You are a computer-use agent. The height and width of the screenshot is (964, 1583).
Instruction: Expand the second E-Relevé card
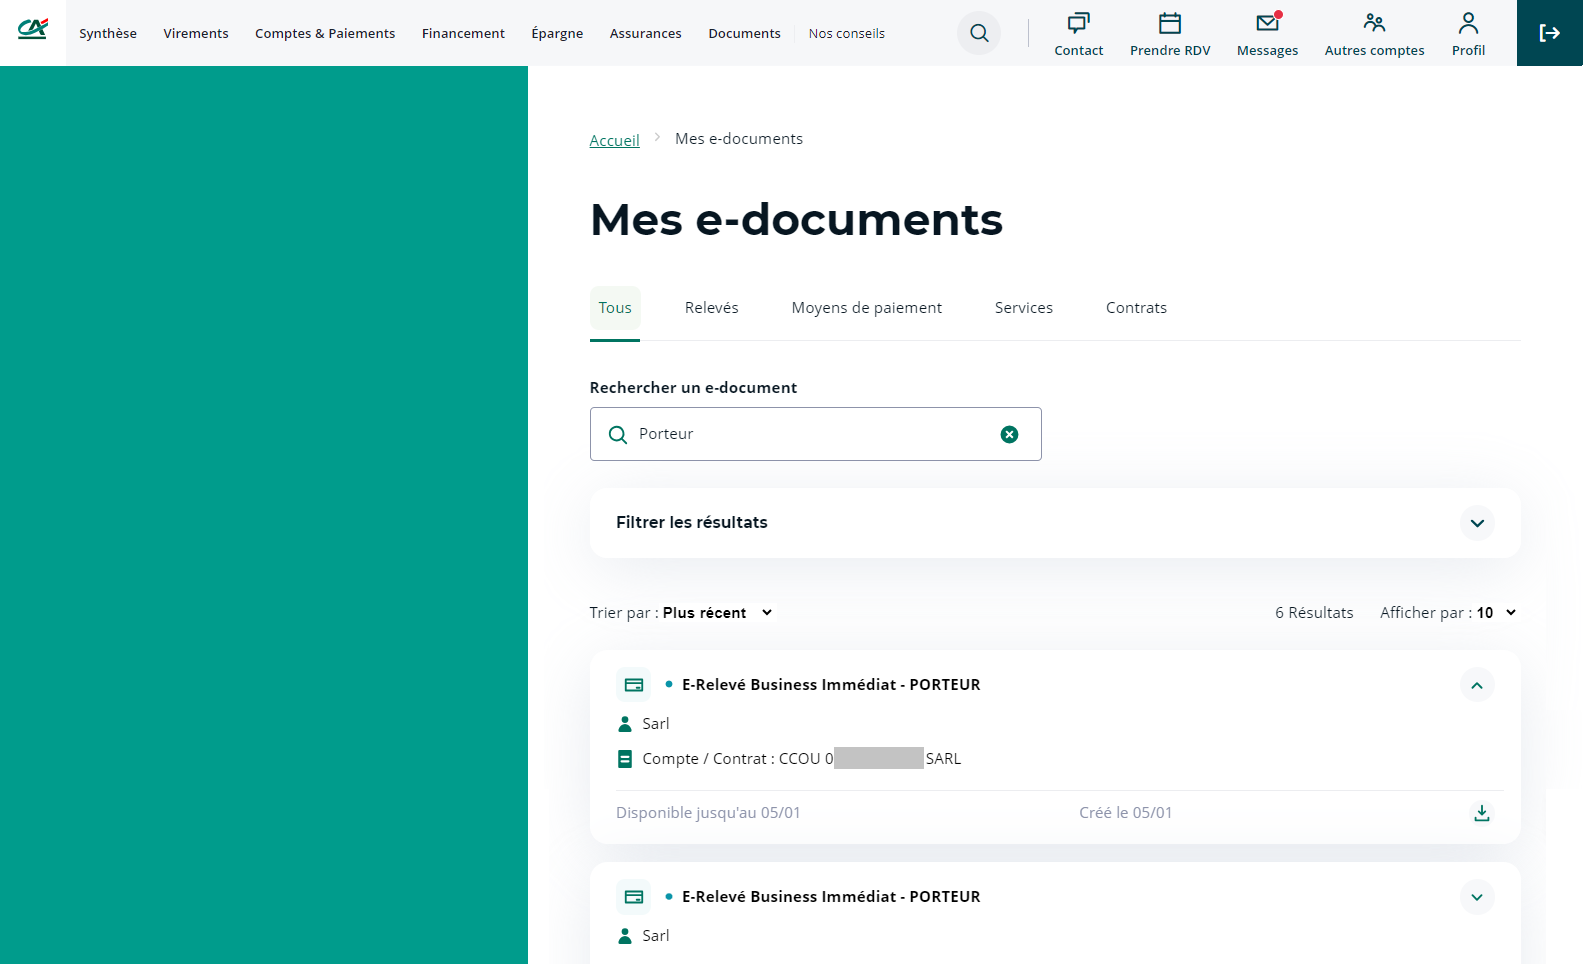pyautogui.click(x=1476, y=897)
